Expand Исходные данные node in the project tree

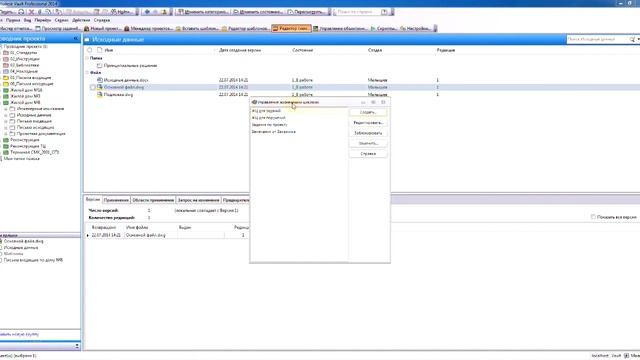[x=6, y=115]
